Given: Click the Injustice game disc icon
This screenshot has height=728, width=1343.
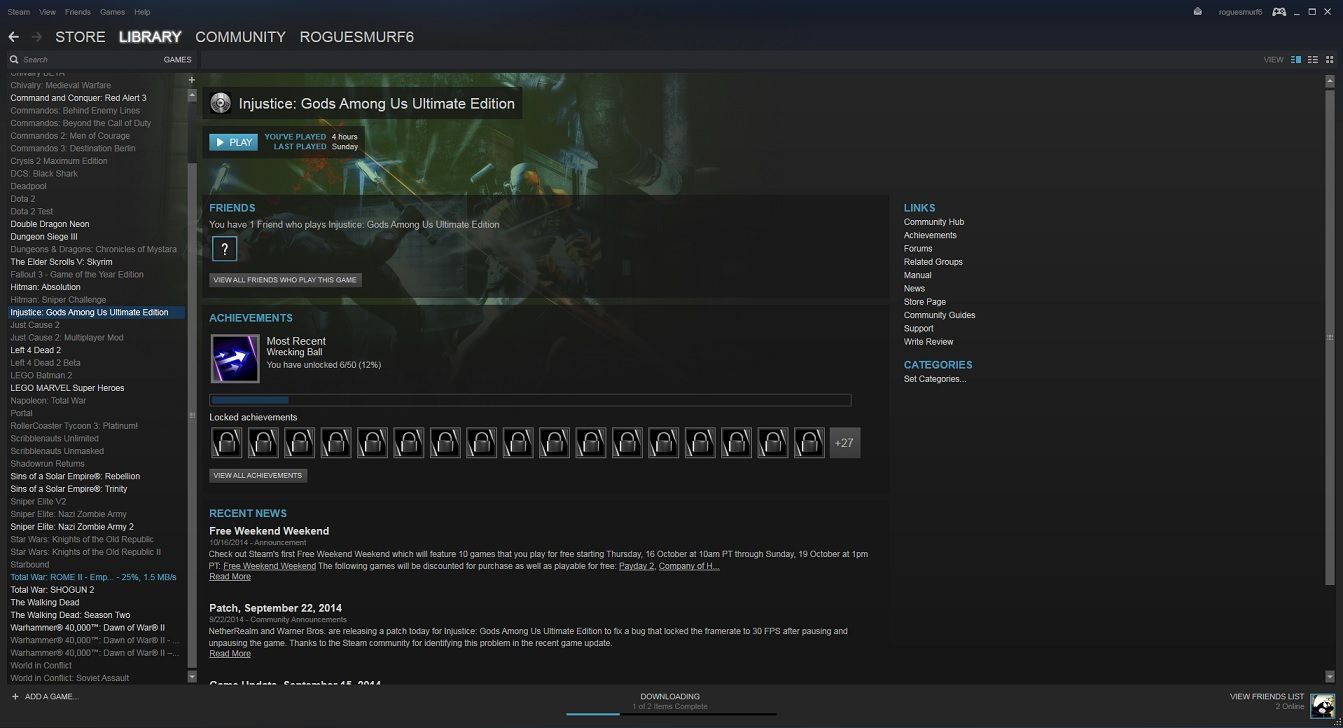Looking at the screenshot, I should pyautogui.click(x=221, y=103).
